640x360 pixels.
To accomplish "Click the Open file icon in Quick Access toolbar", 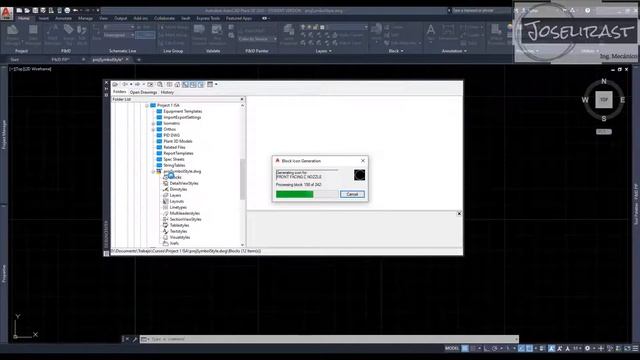I will click(x=27, y=10).
